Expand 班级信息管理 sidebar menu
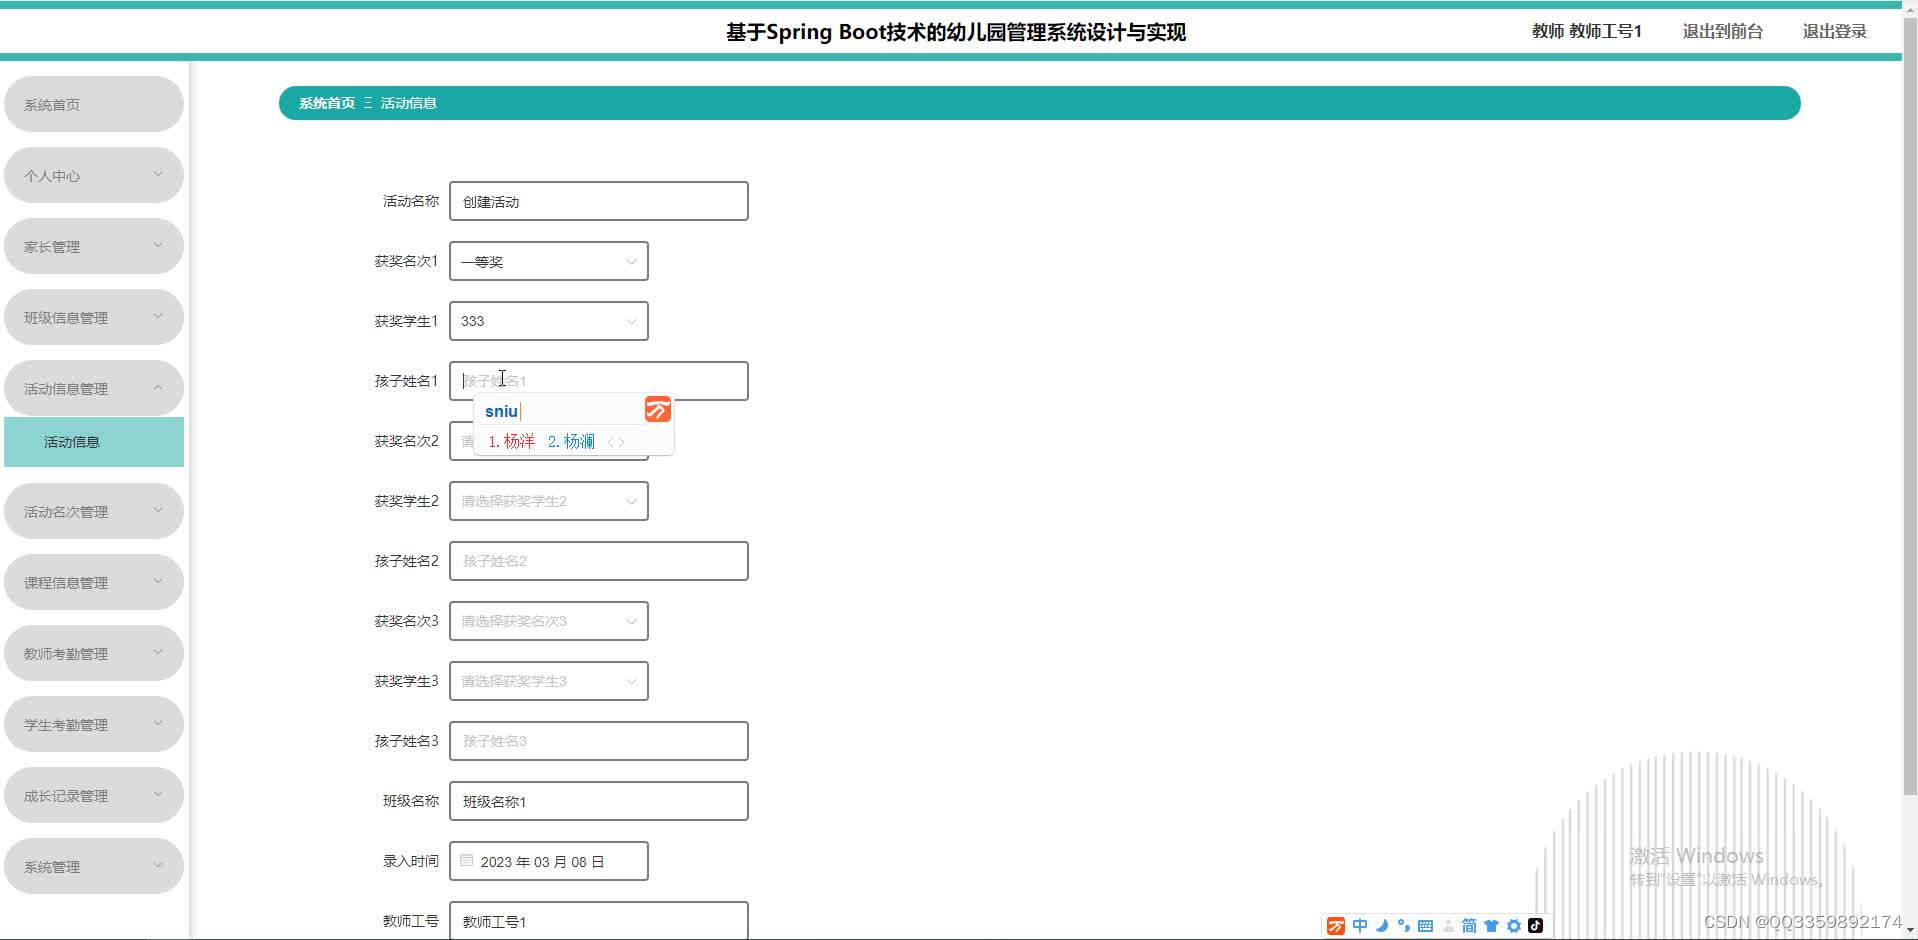 [94, 317]
